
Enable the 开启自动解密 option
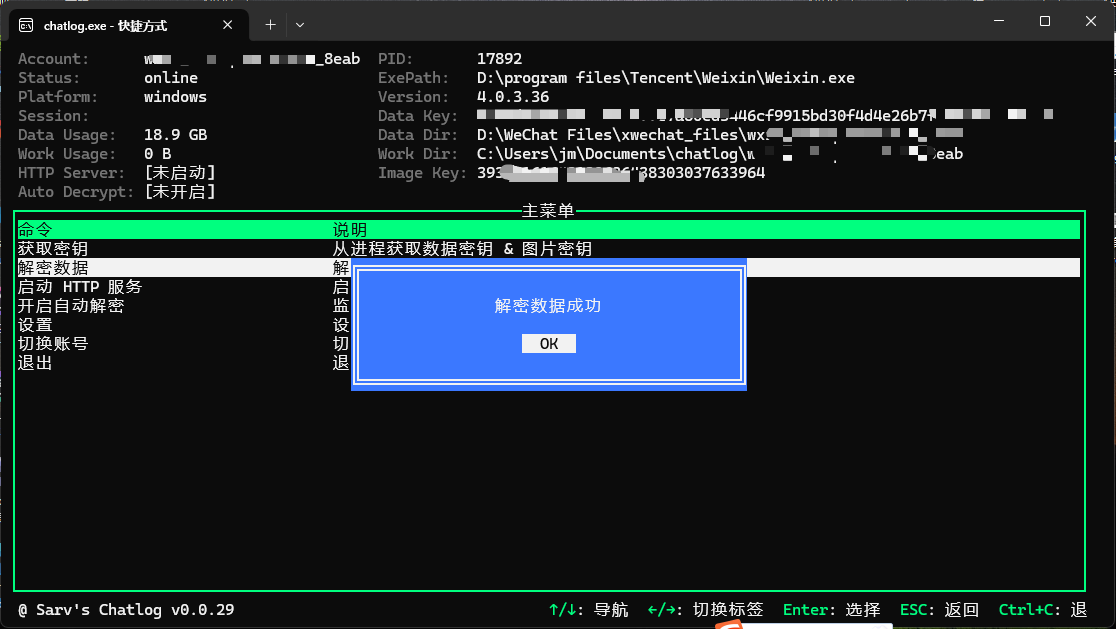point(71,306)
